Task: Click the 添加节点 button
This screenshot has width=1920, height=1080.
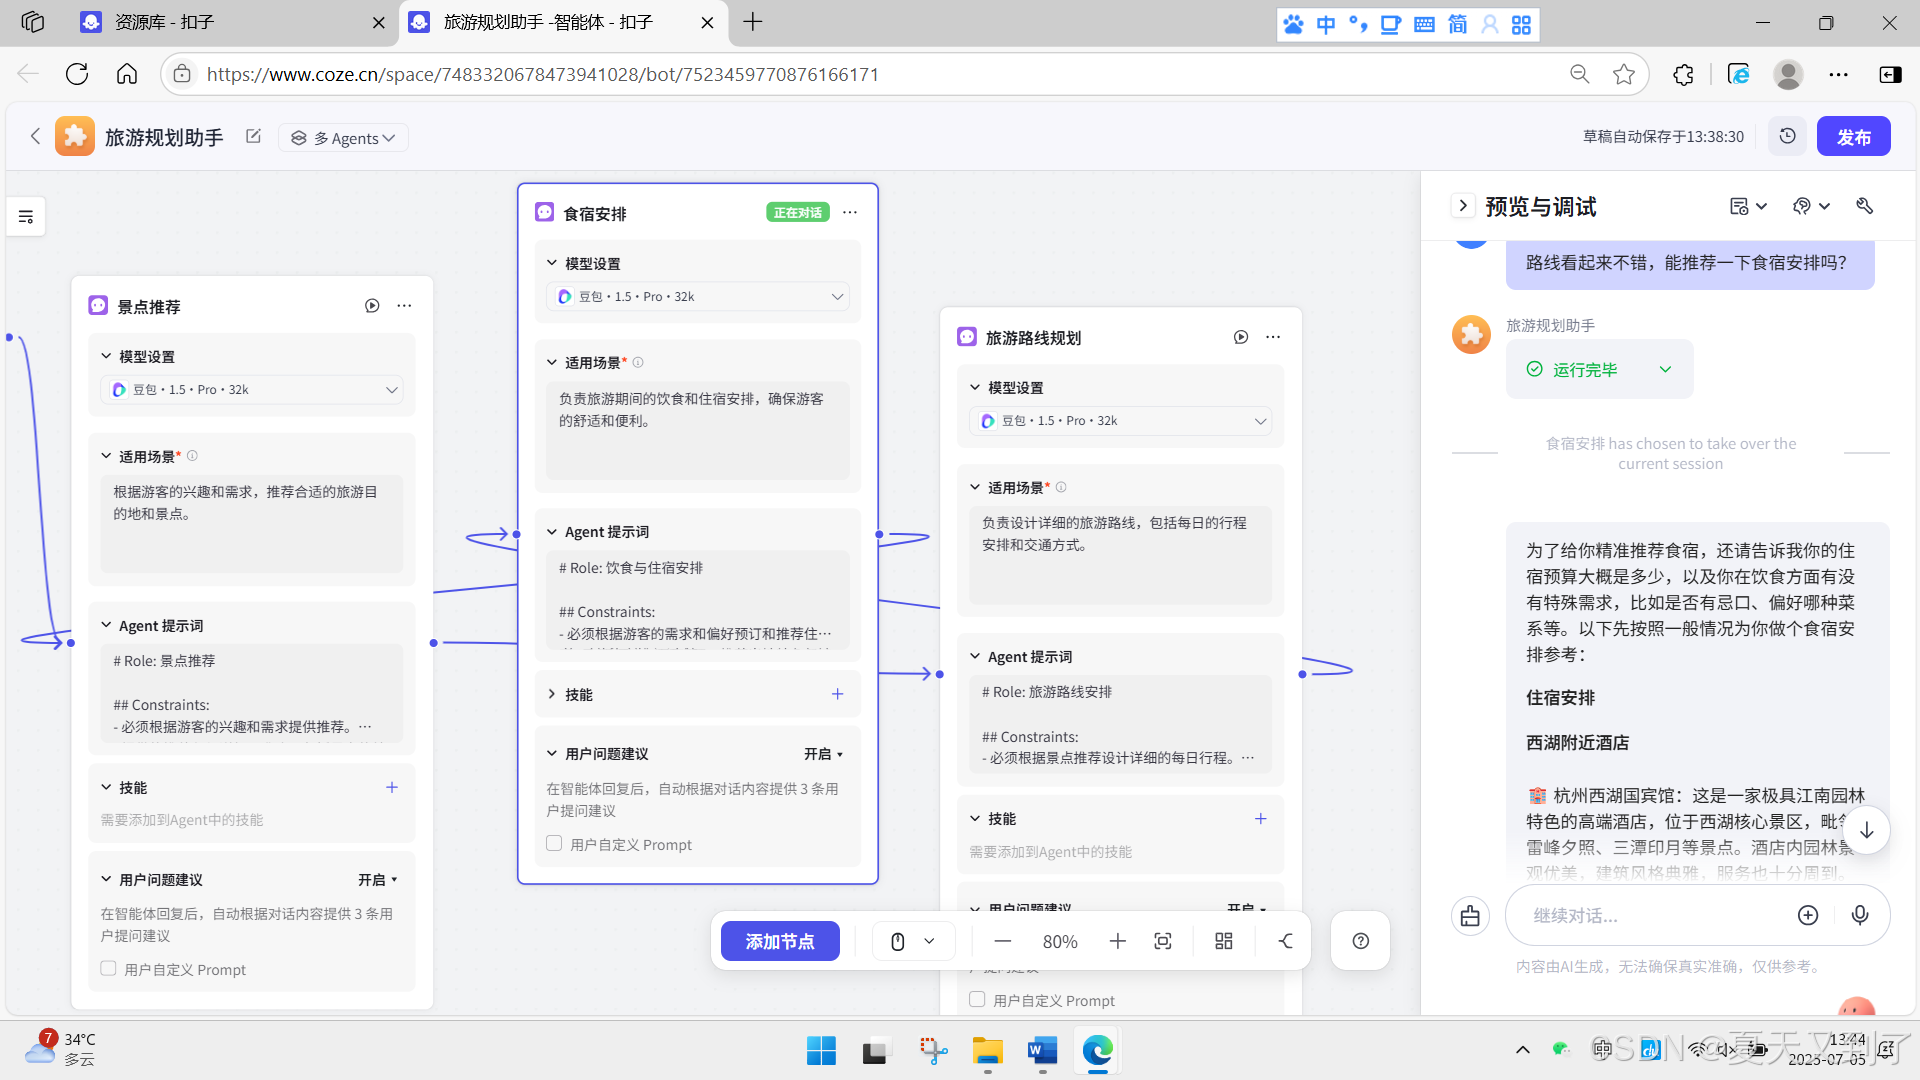Action: click(780, 941)
